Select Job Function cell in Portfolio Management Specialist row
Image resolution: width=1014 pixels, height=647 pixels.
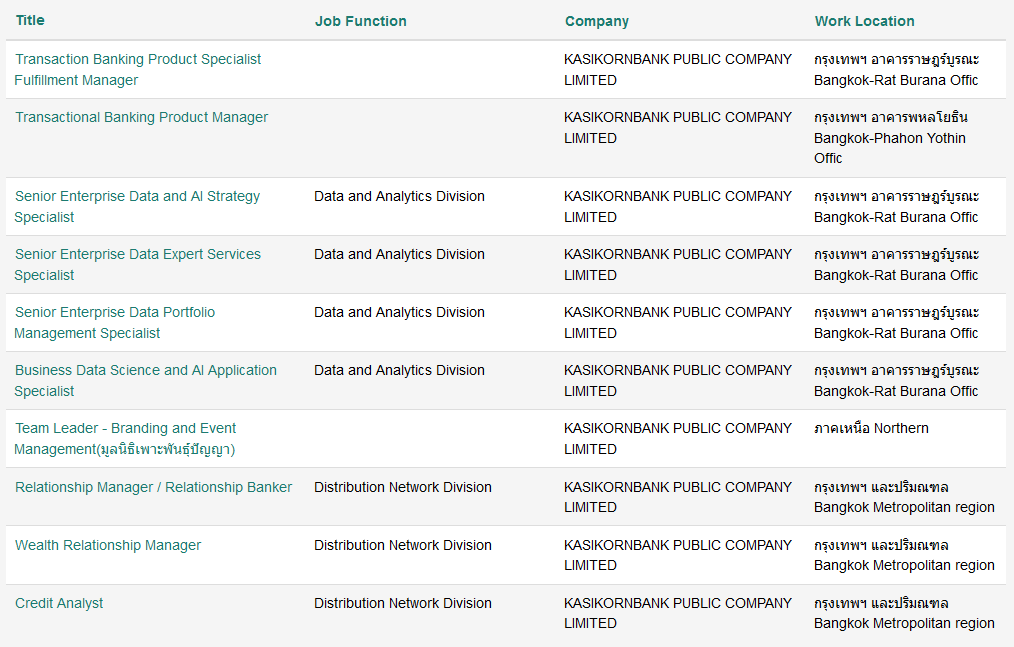399,313
